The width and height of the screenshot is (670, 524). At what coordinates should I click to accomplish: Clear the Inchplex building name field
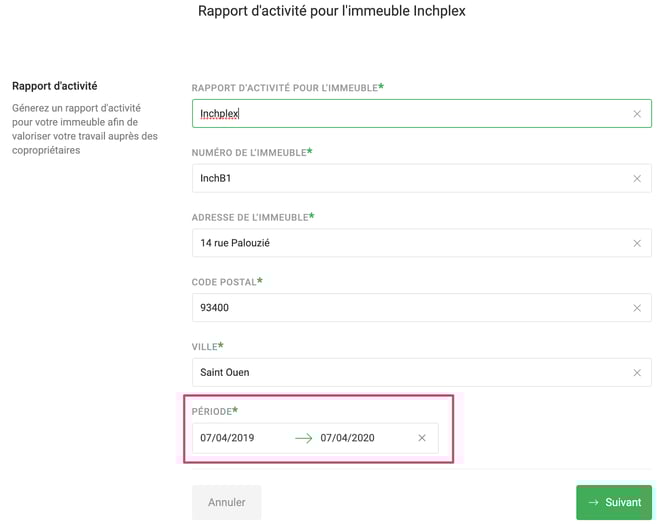pyautogui.click(x=637, y=114)
